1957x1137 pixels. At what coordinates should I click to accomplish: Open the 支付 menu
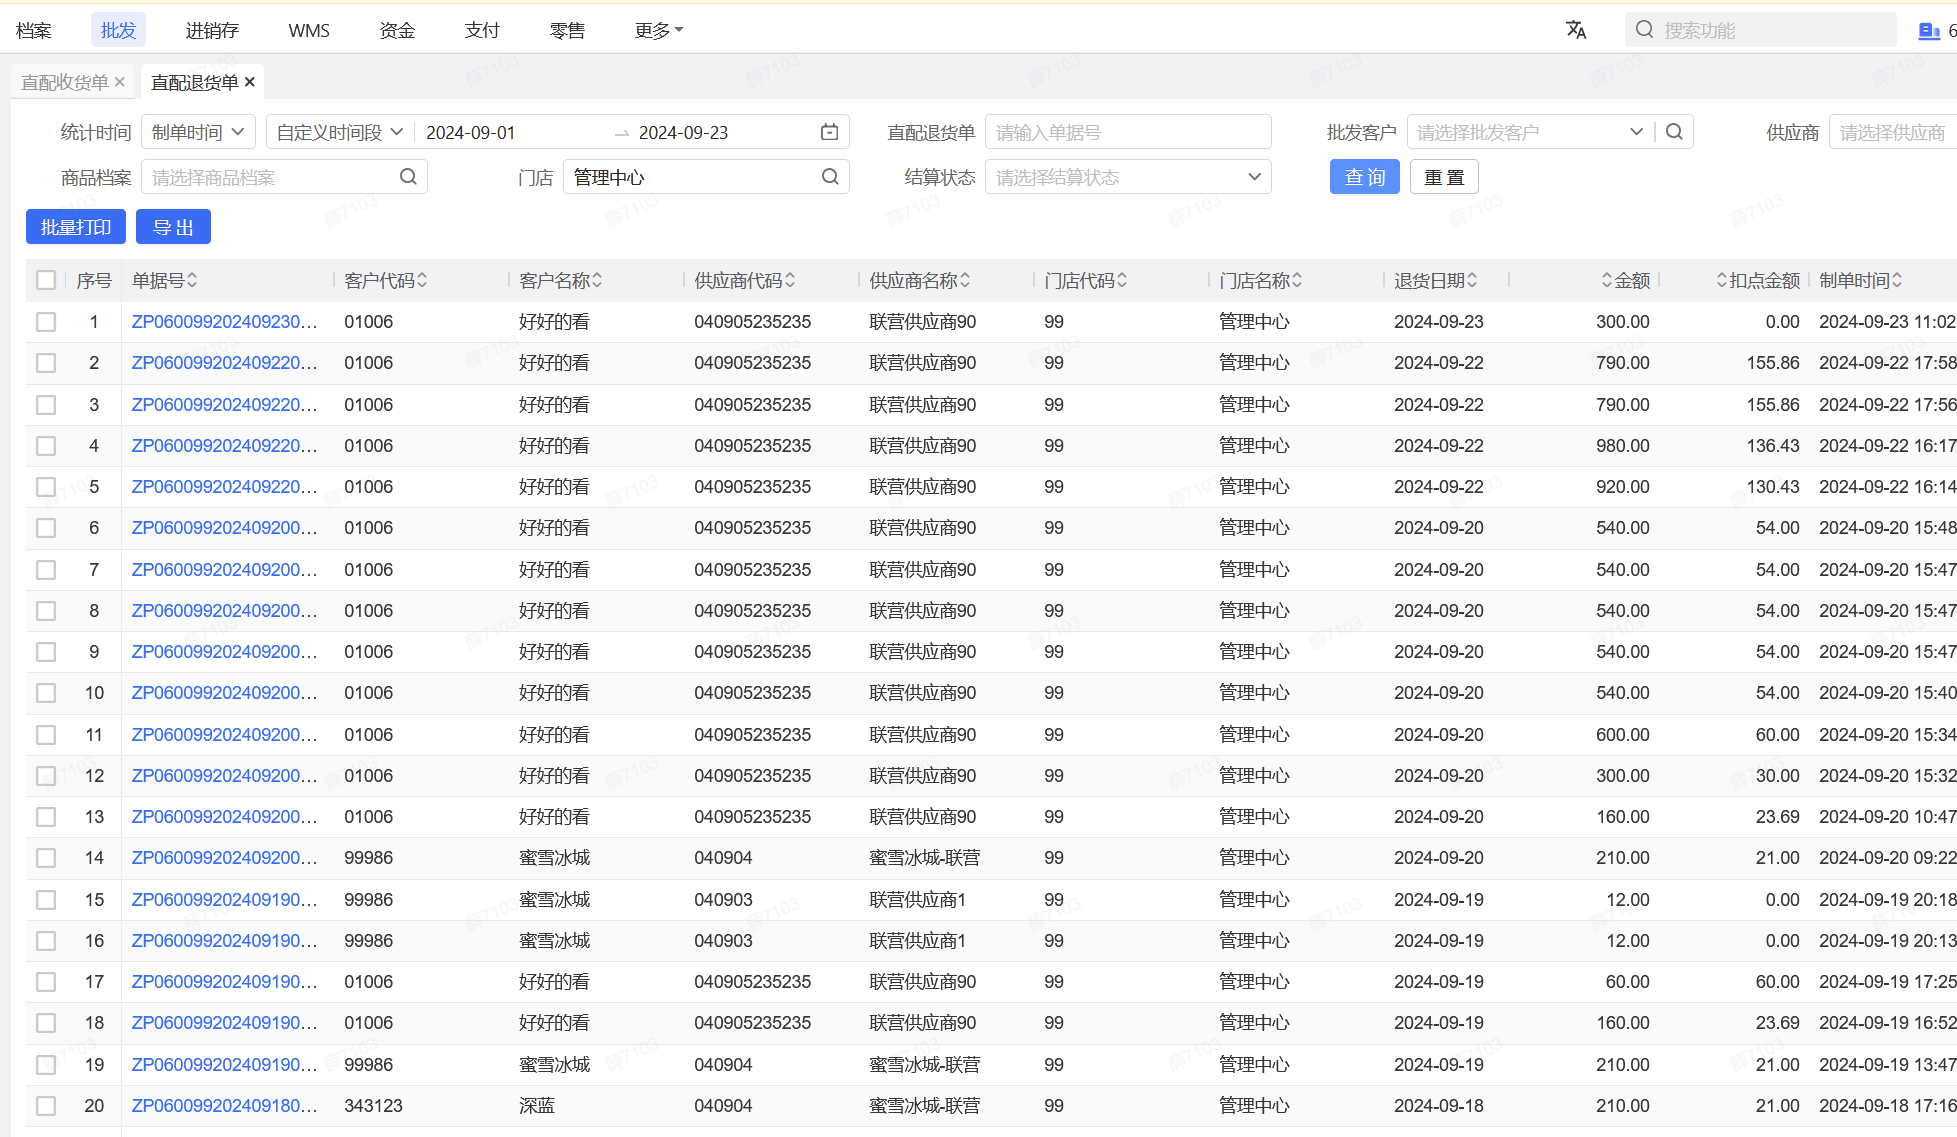482,30
